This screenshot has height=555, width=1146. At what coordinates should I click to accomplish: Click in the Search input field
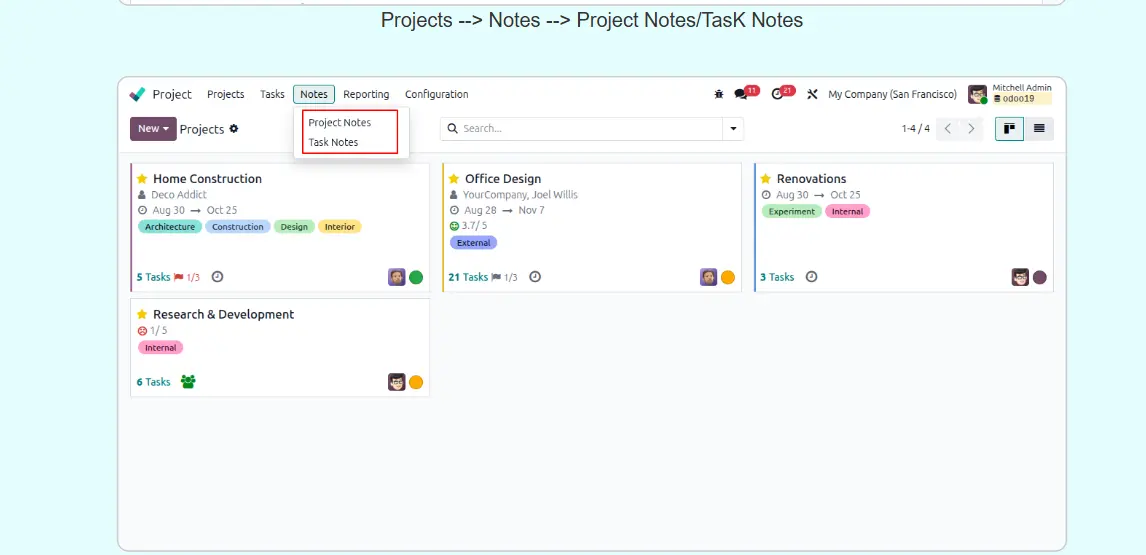[590, 129]
